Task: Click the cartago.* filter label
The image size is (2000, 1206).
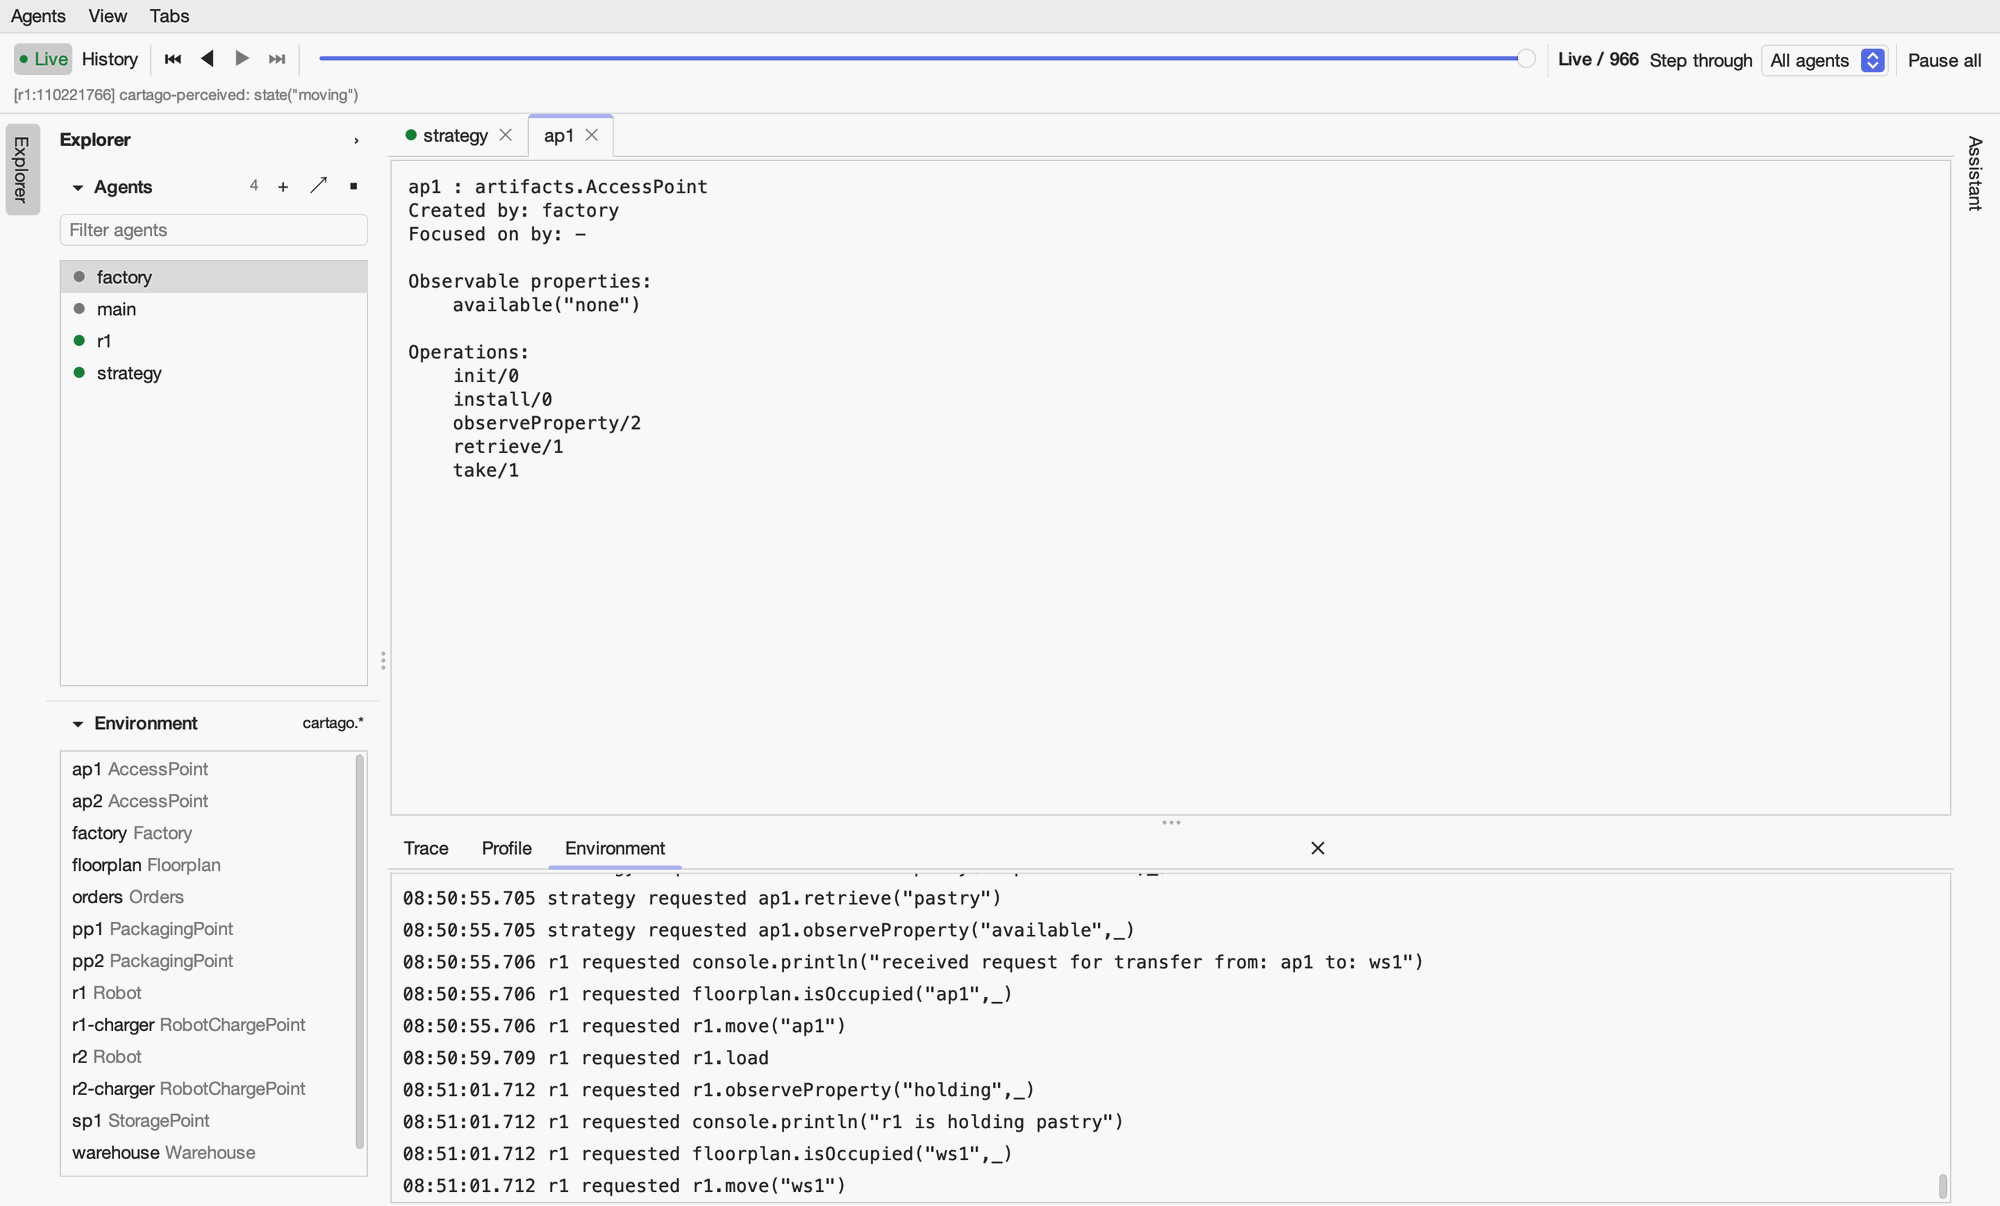Action: (333, 723)
